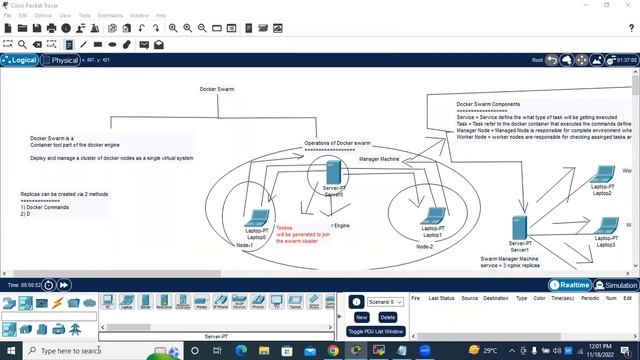The height and width of the screenshot is (360, 640).
Task: Choose the Connections lightning category
Action: 58,303
